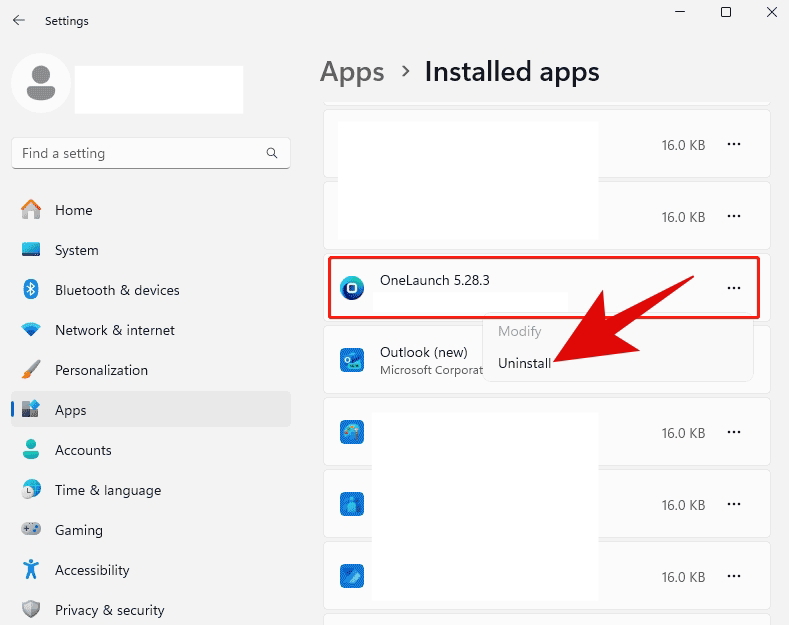Click the Personalization paintbrush icon
The image size is (789, 625).
(x=31, y=370)
